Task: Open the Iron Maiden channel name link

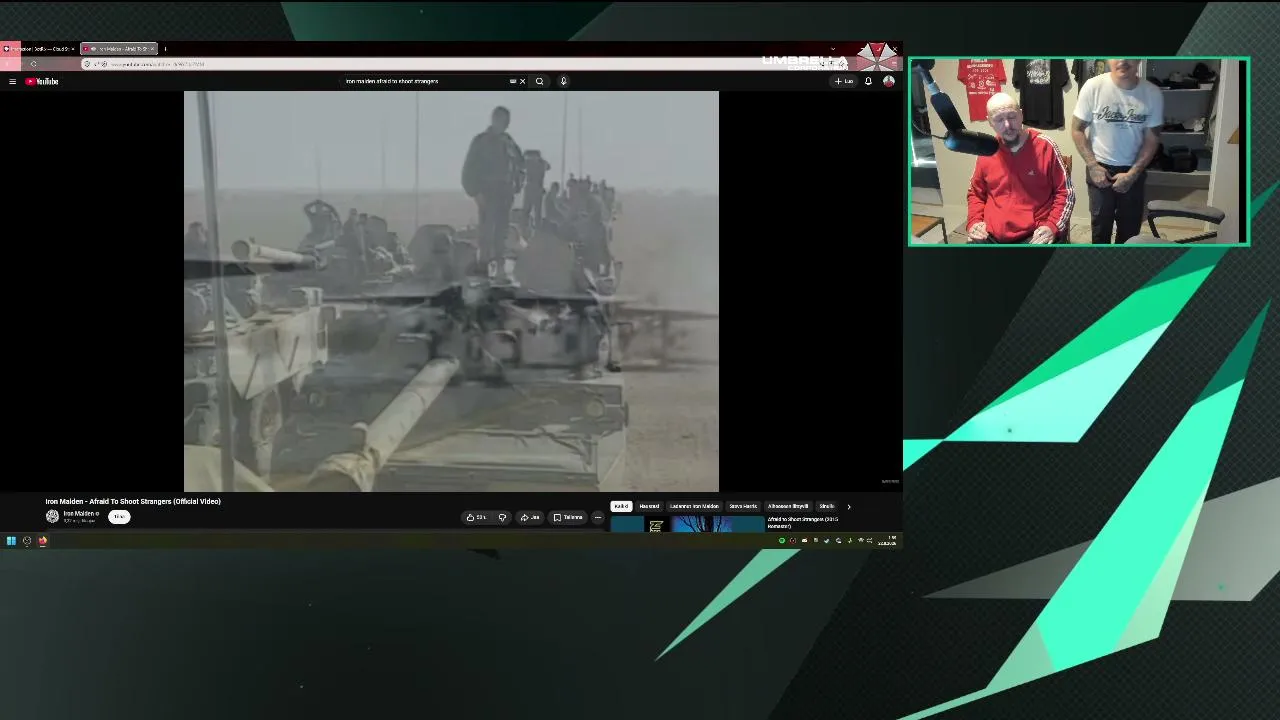Action: pos(79,513)
